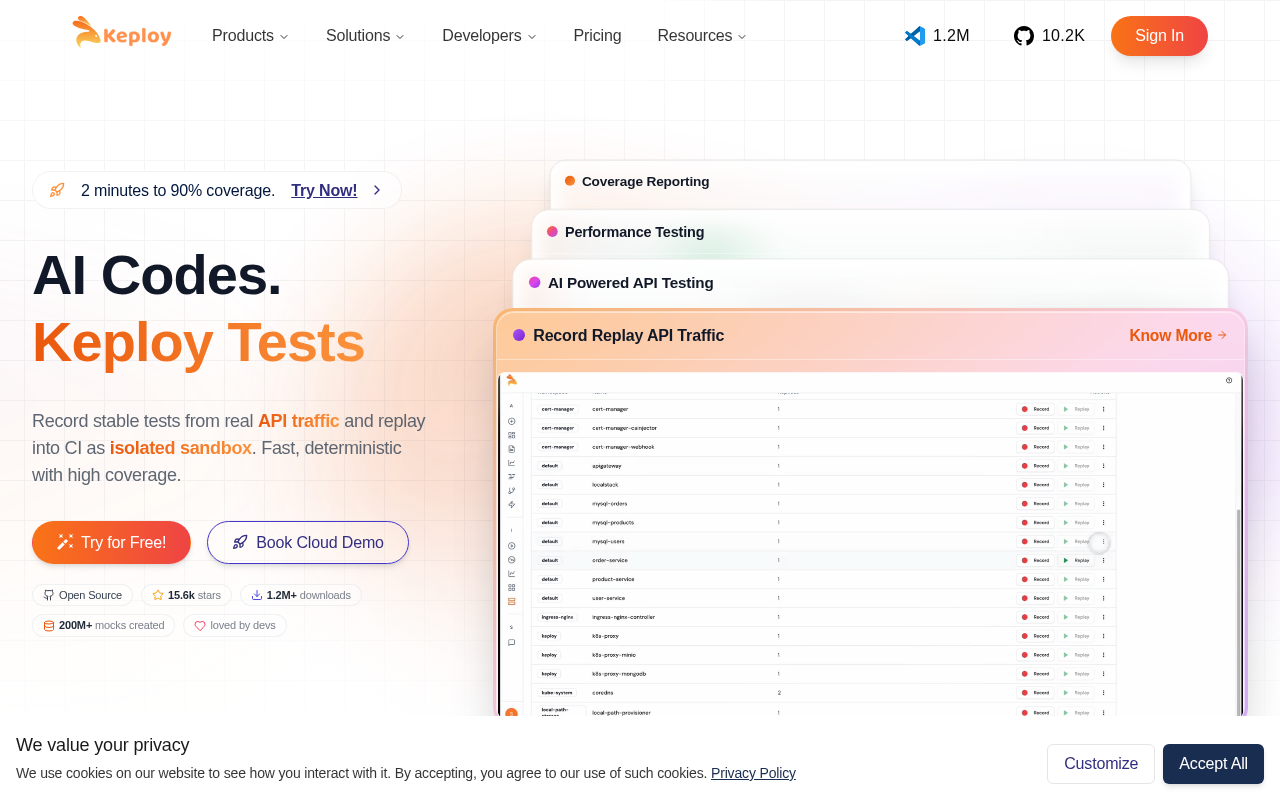Open the Privacy Policy link
This screenshot has height=800, width=1280.
click(753, 773)
